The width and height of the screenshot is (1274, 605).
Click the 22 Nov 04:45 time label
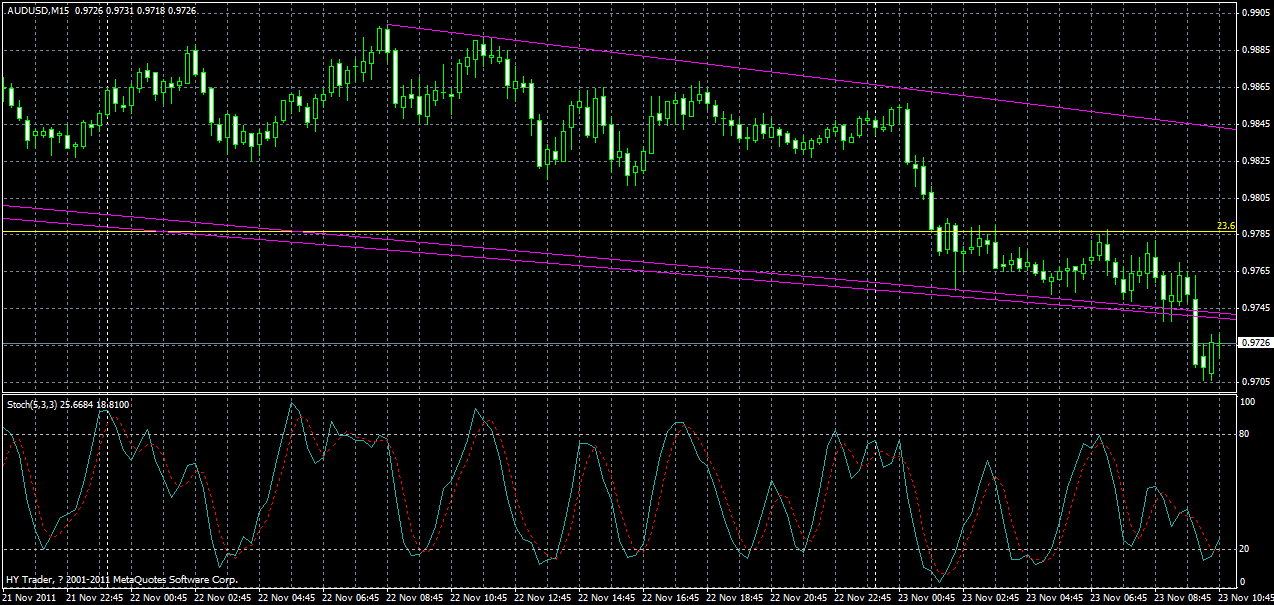pyautogui.click(x=287, y=597)
